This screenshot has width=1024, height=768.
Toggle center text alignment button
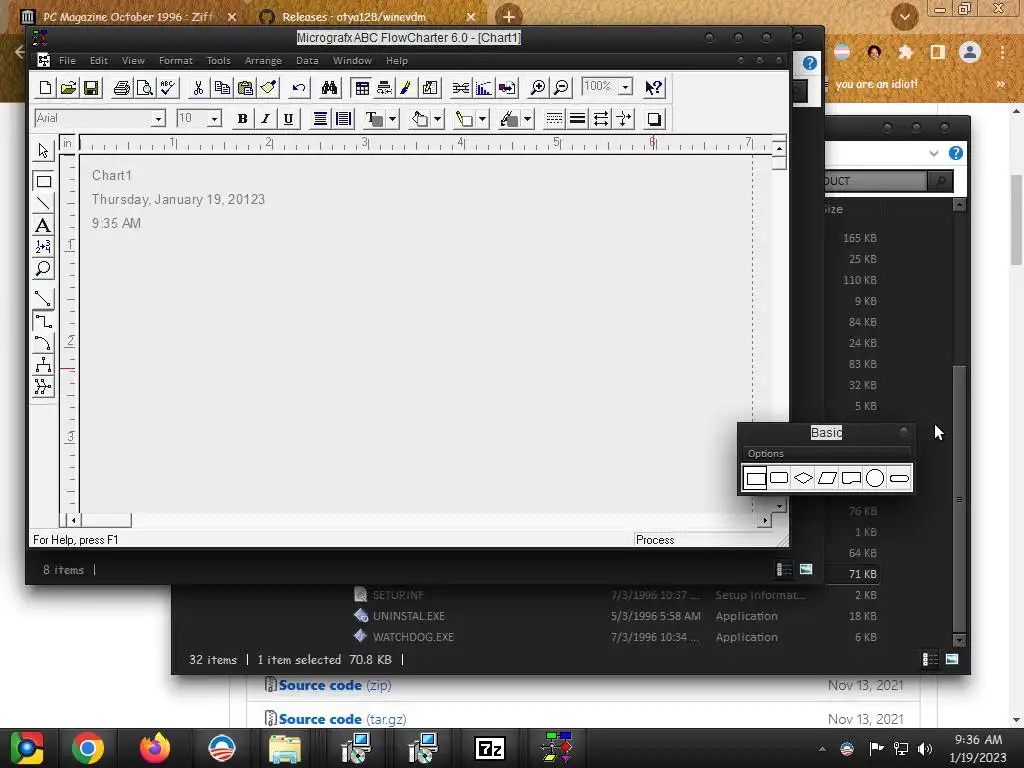click(320, 119)
